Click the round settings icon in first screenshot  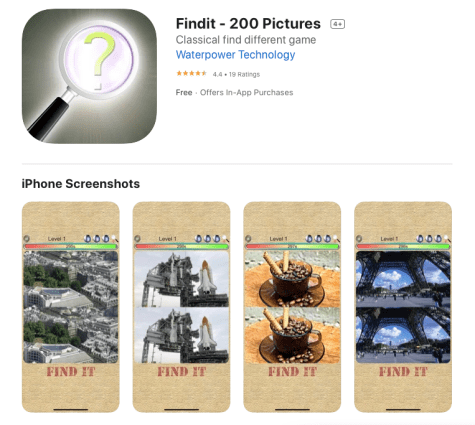[27, 239]
